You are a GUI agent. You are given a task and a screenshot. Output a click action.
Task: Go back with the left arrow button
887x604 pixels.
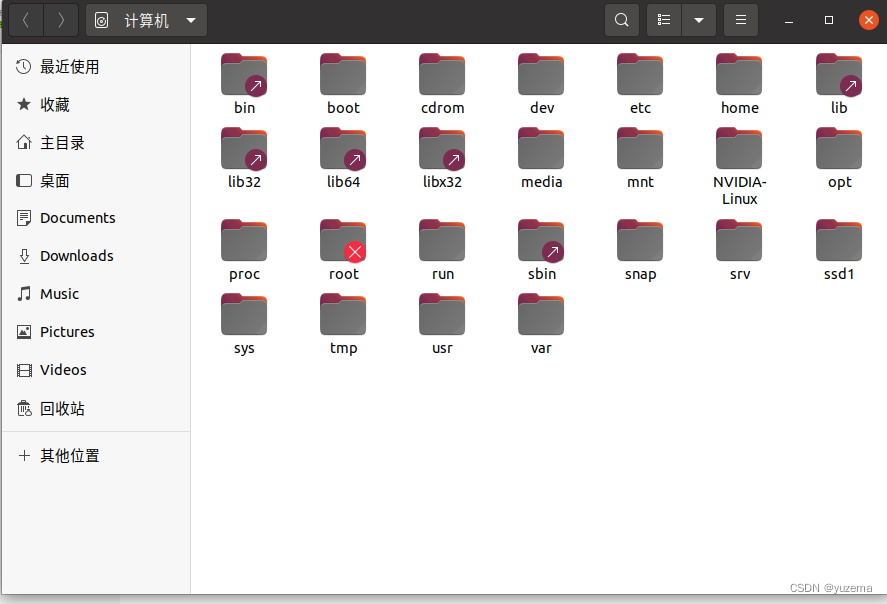coord(26,20)
